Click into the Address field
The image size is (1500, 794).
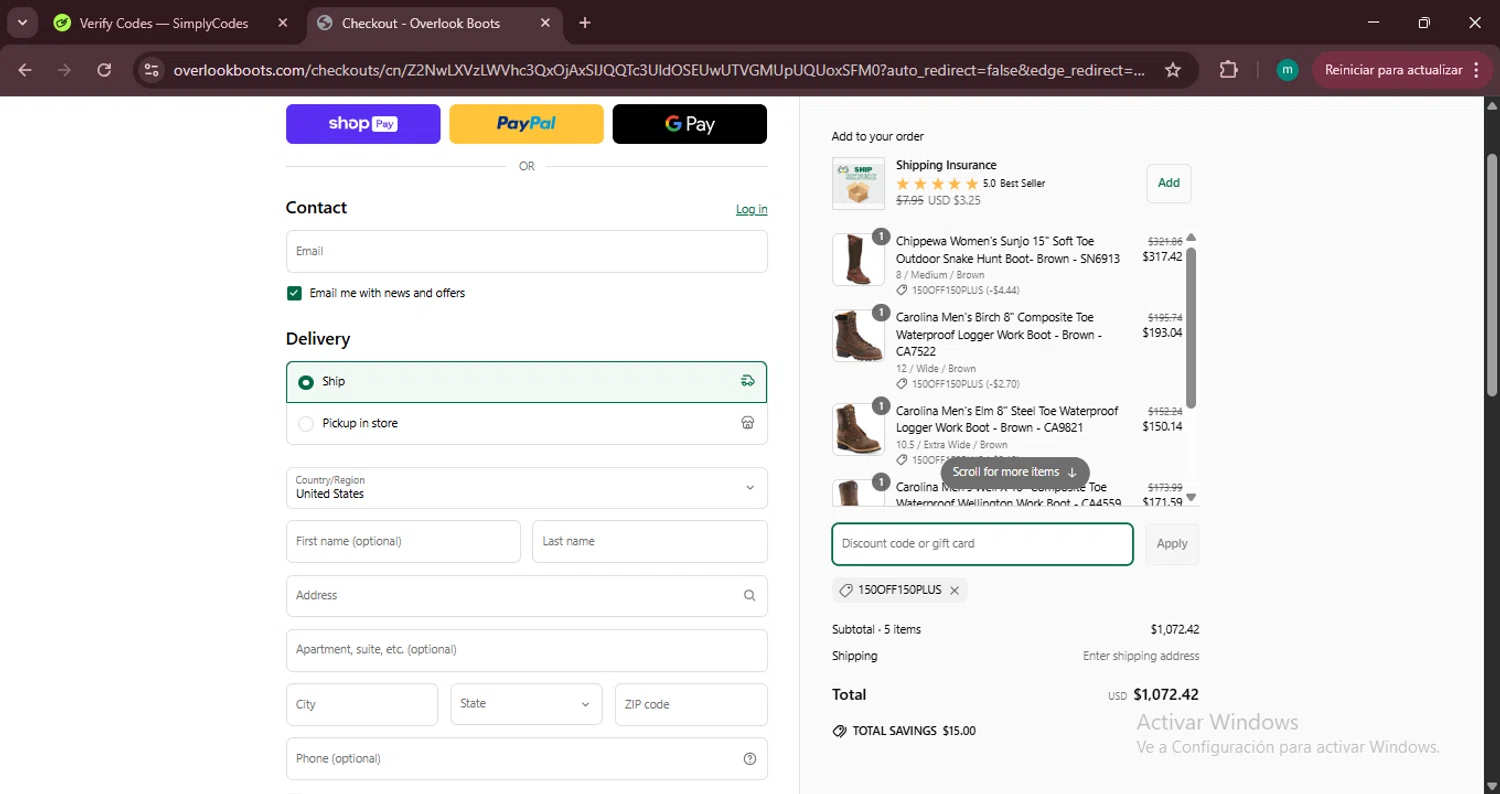[x=527, y=595]
